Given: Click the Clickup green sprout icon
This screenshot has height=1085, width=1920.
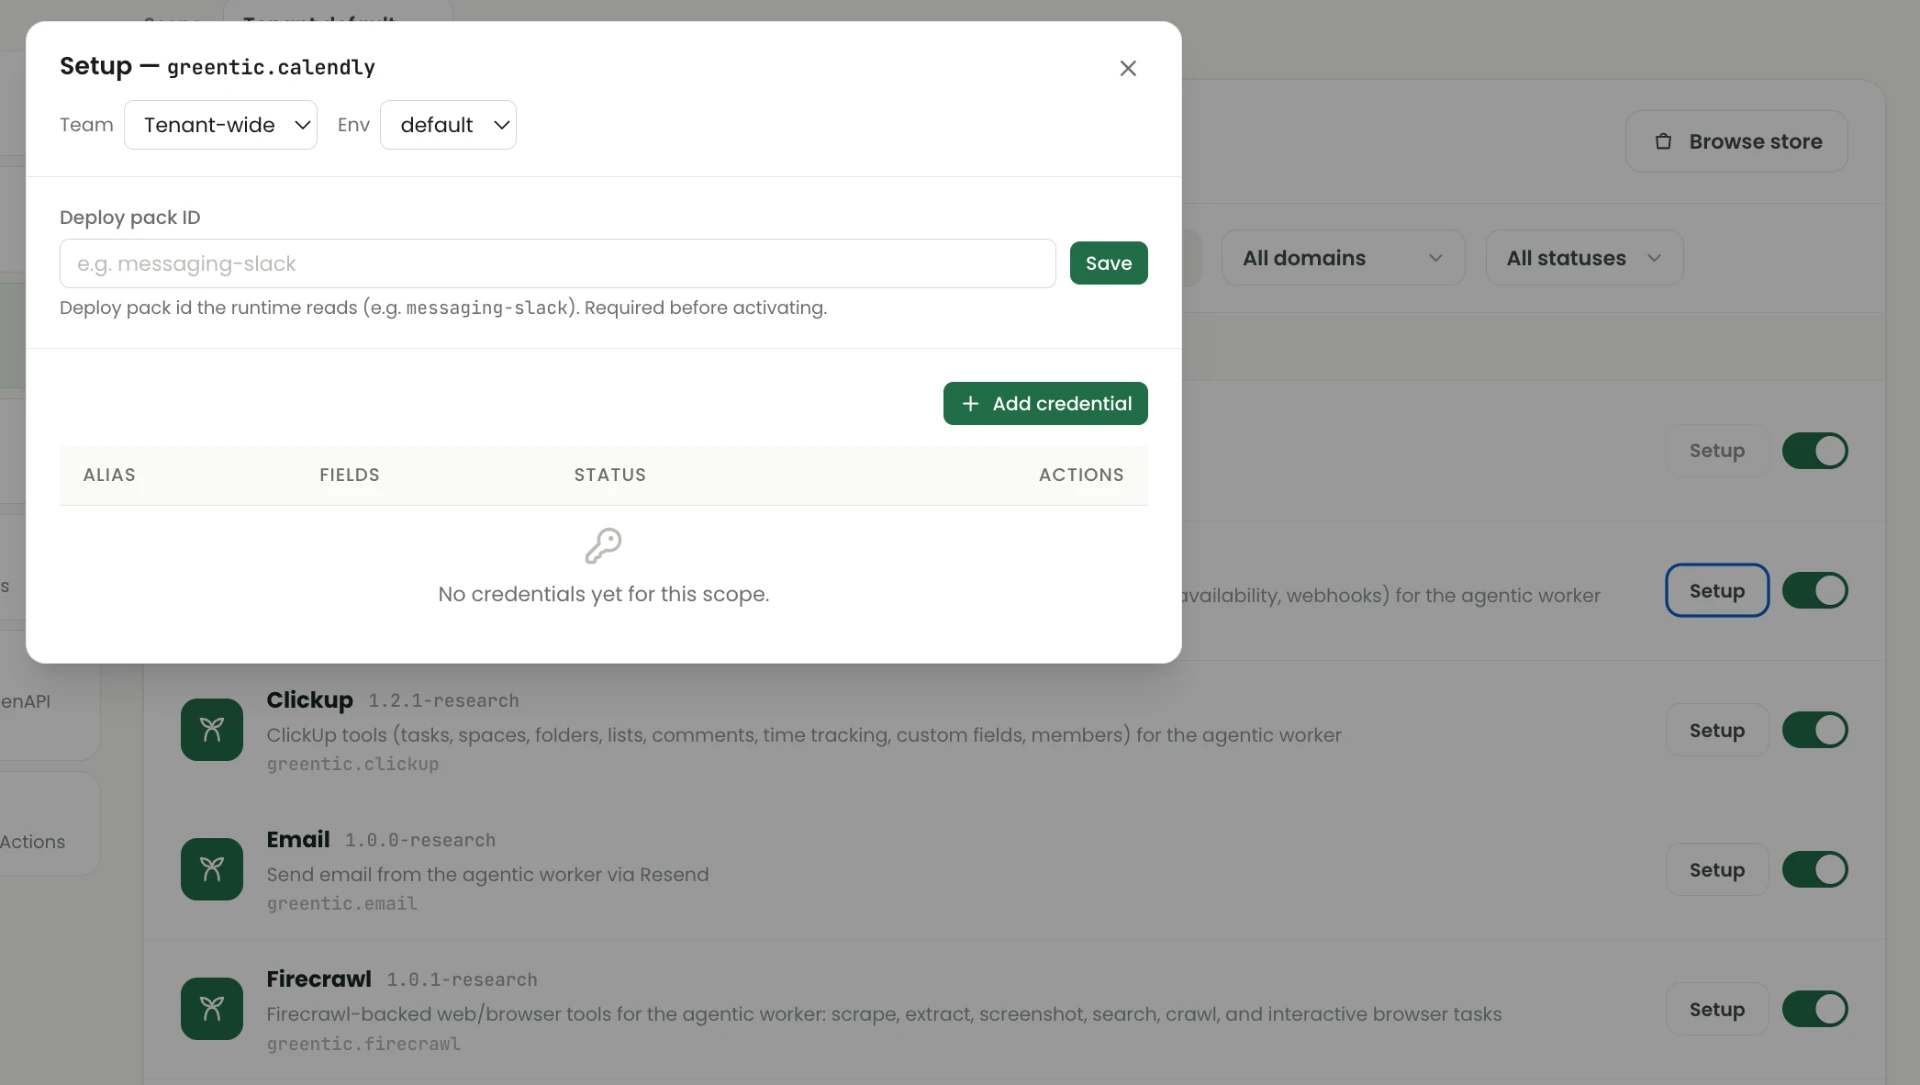Looking at the screenshot, I should [212, 730].
